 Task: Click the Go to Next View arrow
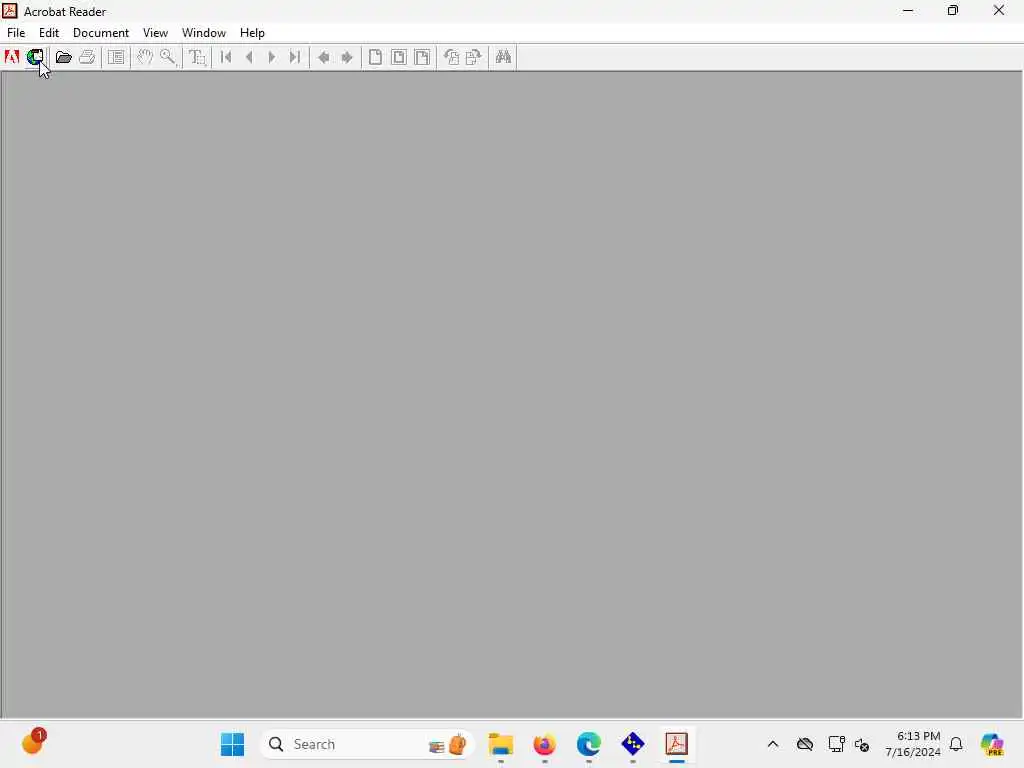pos(347,57)
